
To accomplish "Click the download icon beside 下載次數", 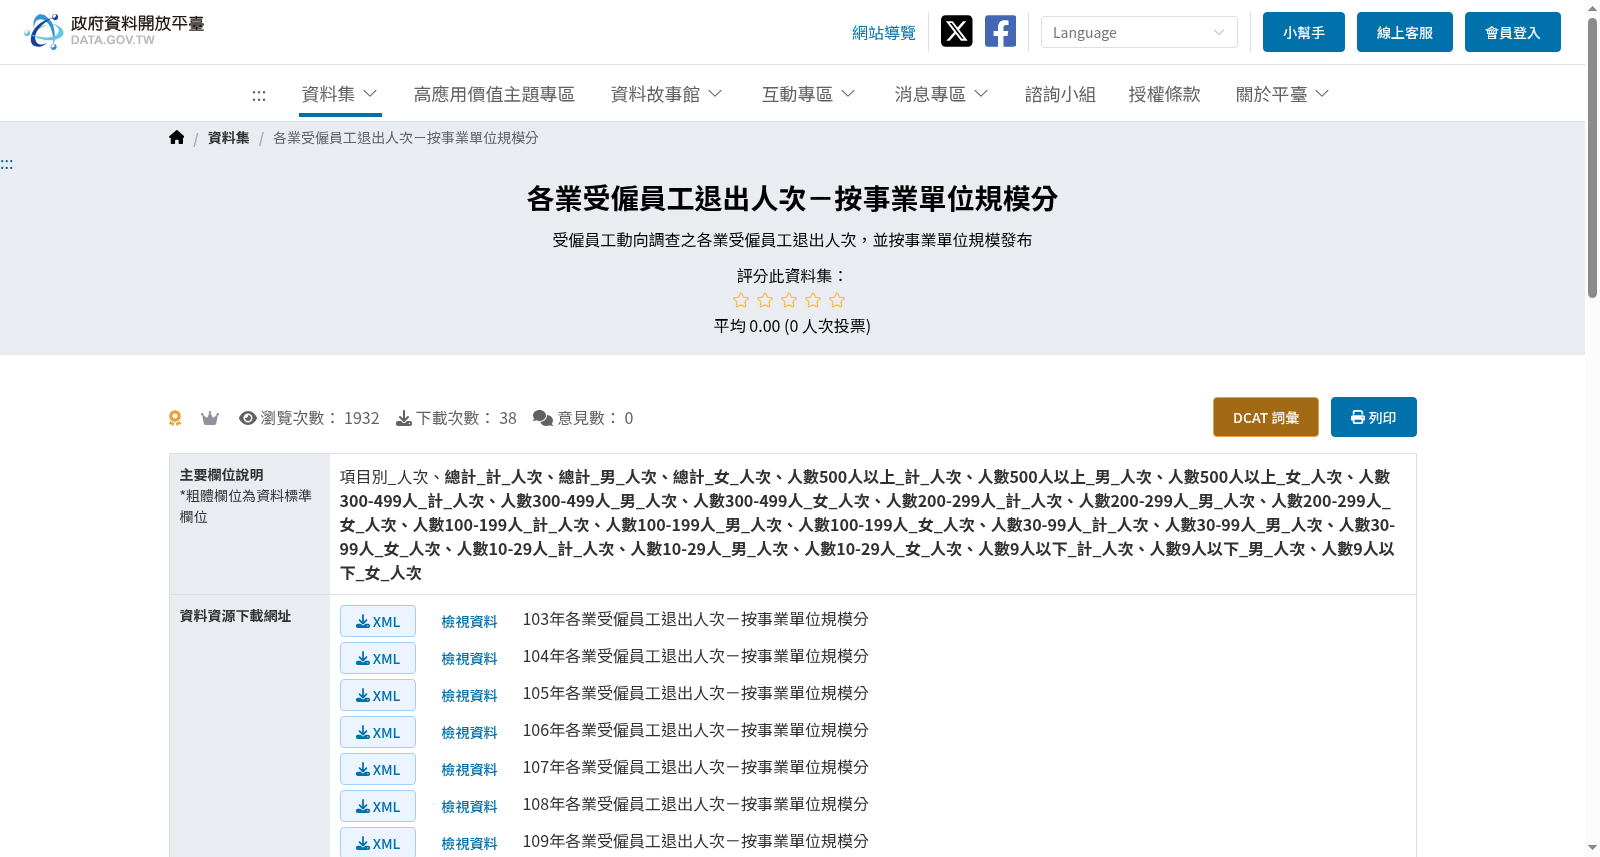I will click(x=404, y=418).
